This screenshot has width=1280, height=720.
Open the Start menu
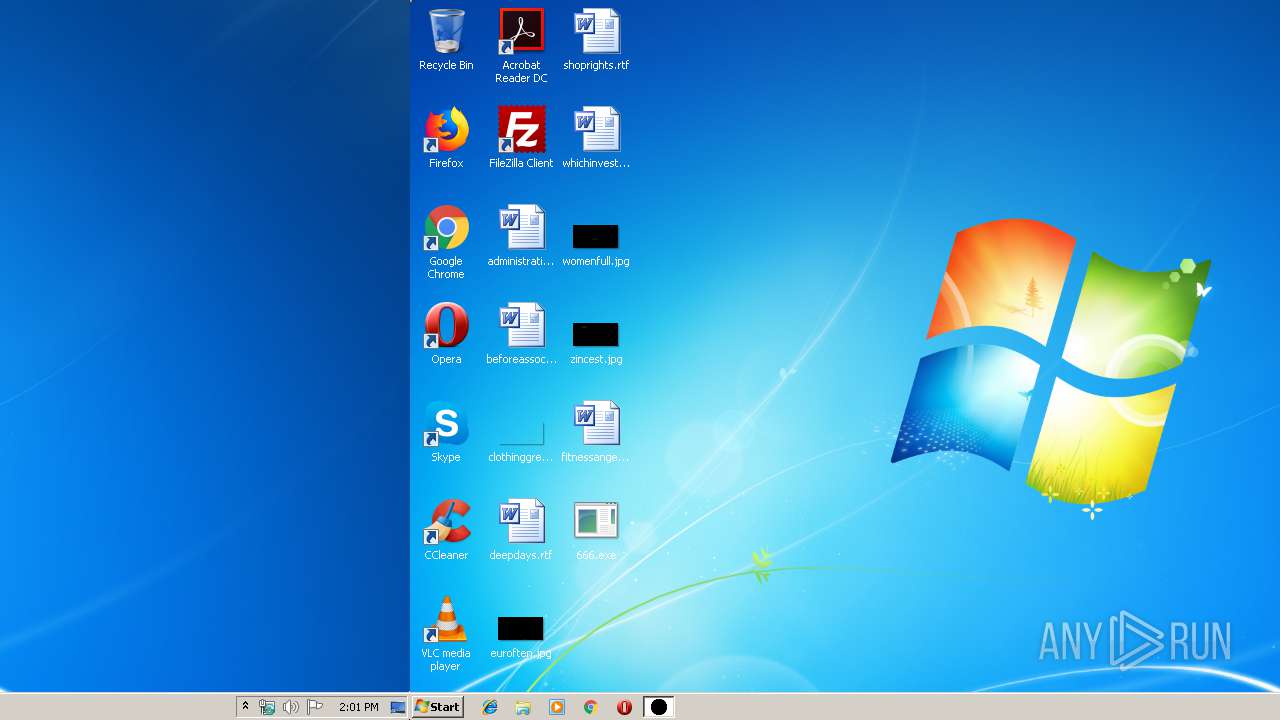(438, 707)
